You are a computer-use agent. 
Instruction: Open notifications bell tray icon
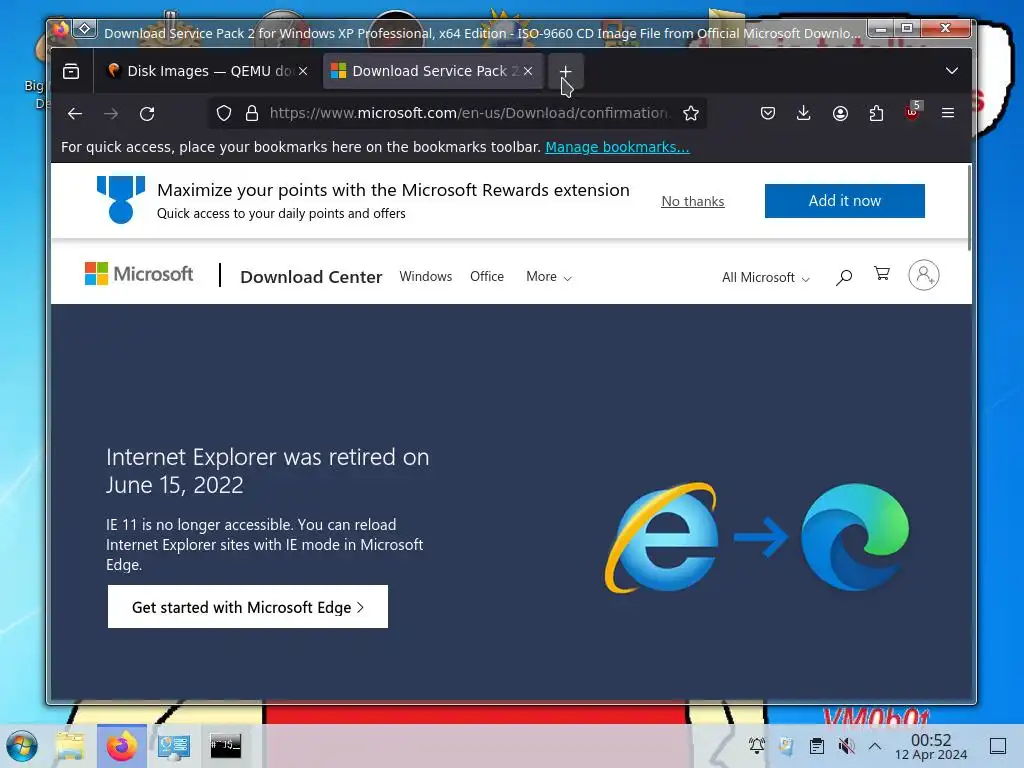click(x=757, y=745)
